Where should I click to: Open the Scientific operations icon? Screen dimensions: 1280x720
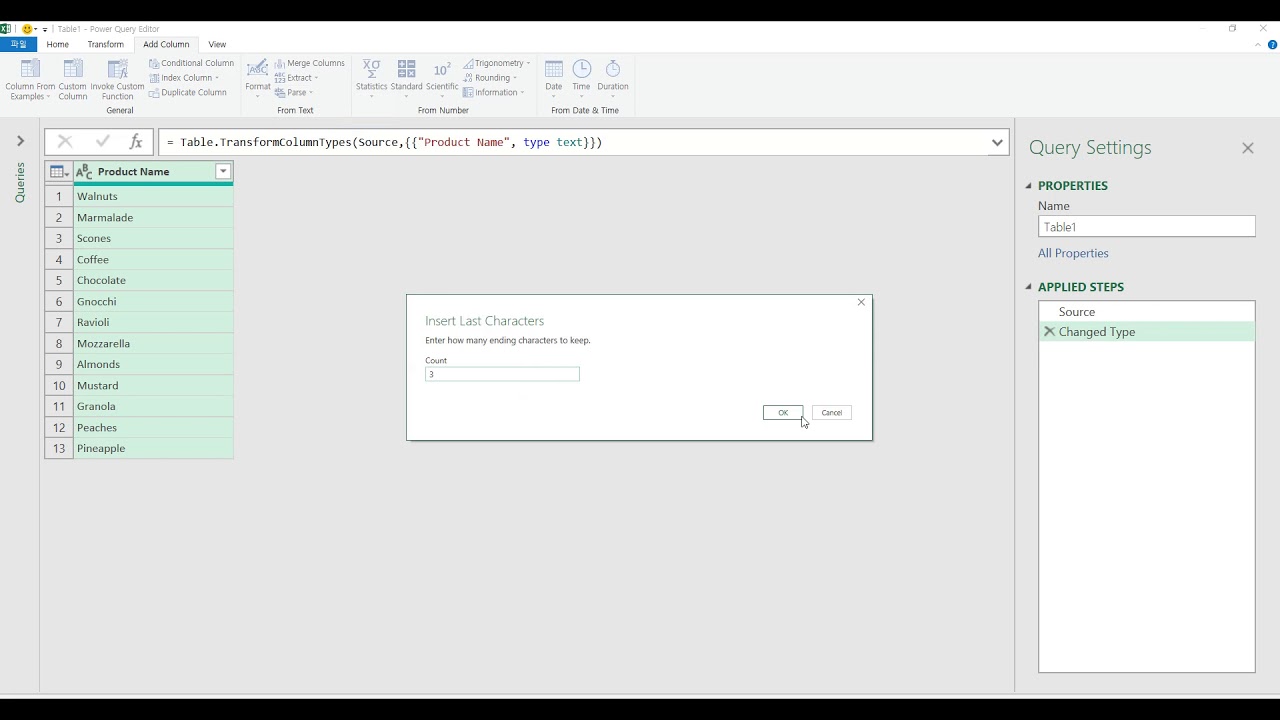442,69
